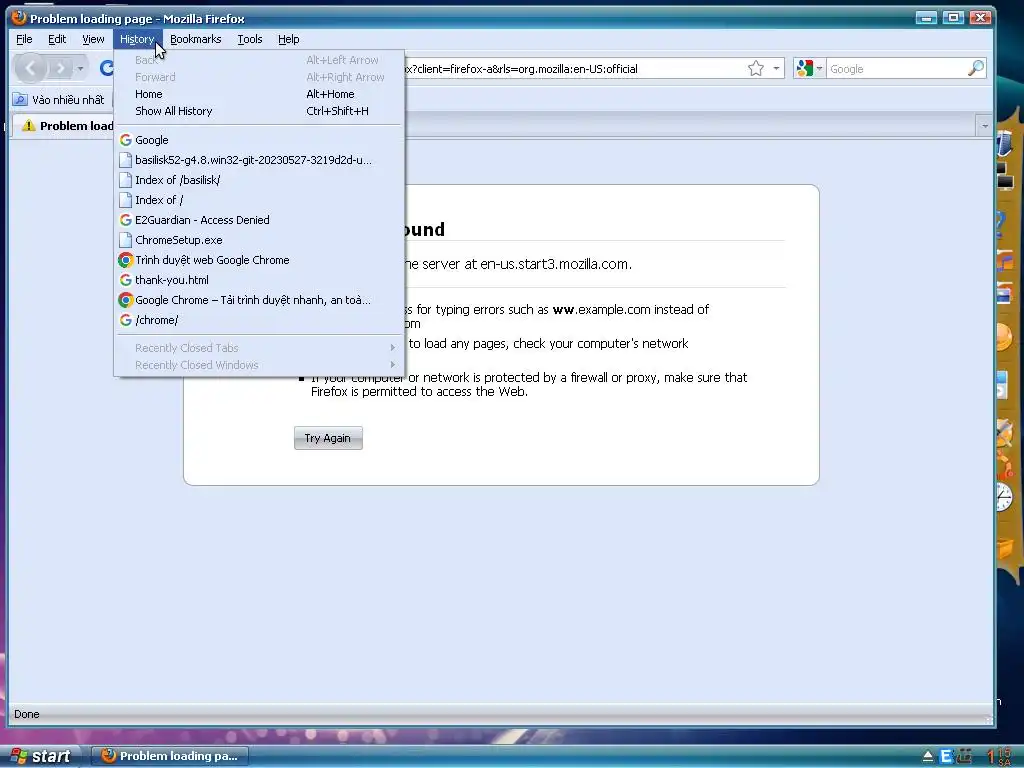
Task: Expand the Recently Closed Windows submenu
Action: click(x=259, y=365)
